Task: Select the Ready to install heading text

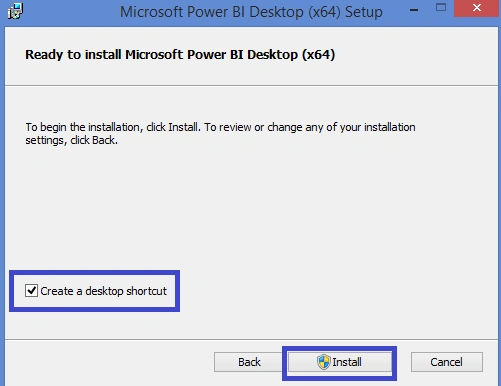Action: (x=180, y=55)
